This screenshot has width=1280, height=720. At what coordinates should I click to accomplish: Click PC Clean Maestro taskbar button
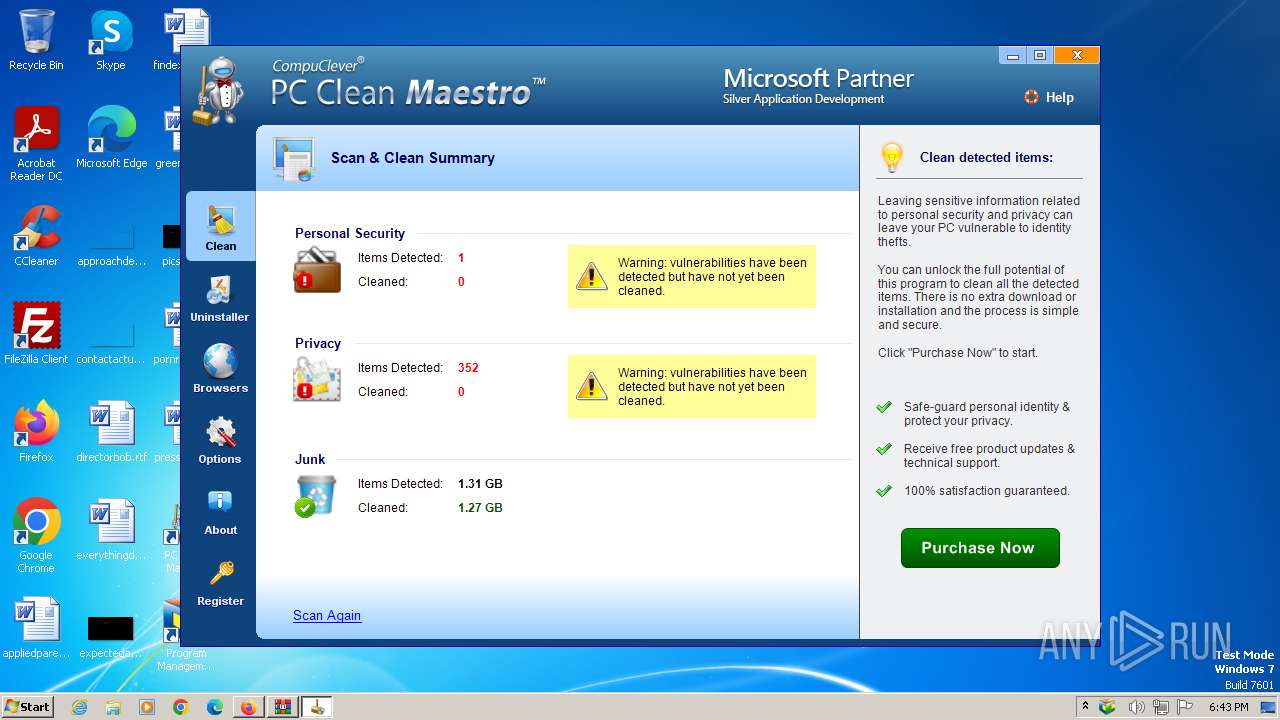(317, 707)
